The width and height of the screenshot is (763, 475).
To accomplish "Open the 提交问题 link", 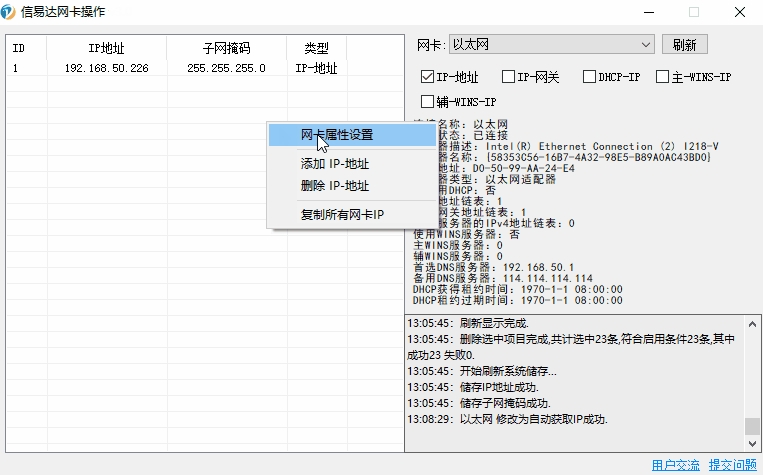I will click(733, 465).
